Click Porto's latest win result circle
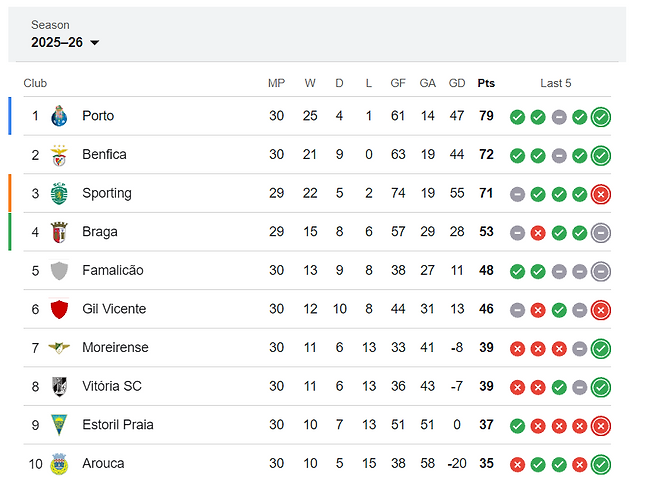Viewport: 658px width, 477px height. coord(601,117)
